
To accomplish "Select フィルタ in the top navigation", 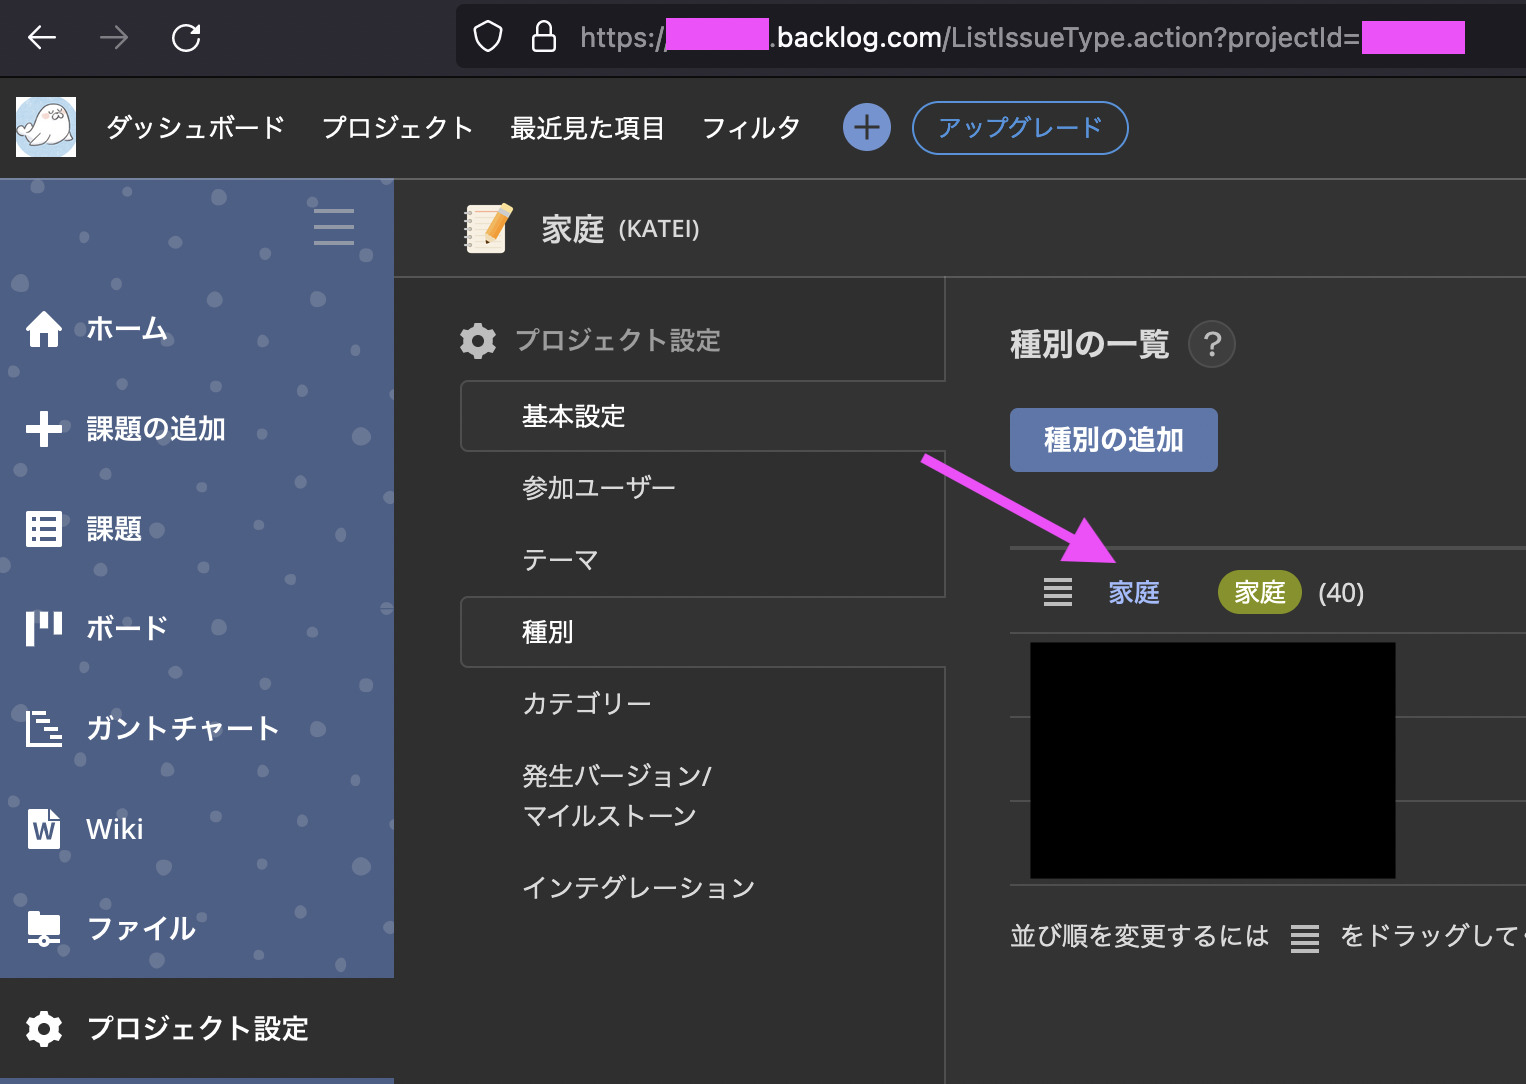I will pos(751,127).
